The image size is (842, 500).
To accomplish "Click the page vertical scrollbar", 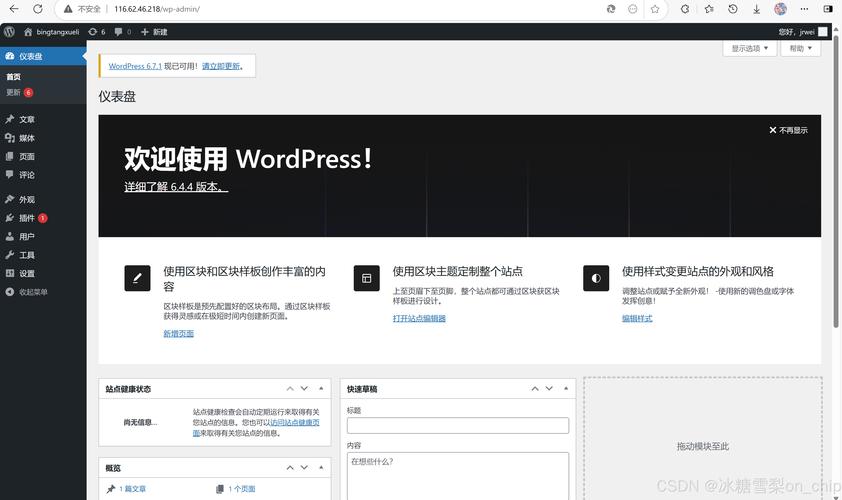I will (836, 183).
